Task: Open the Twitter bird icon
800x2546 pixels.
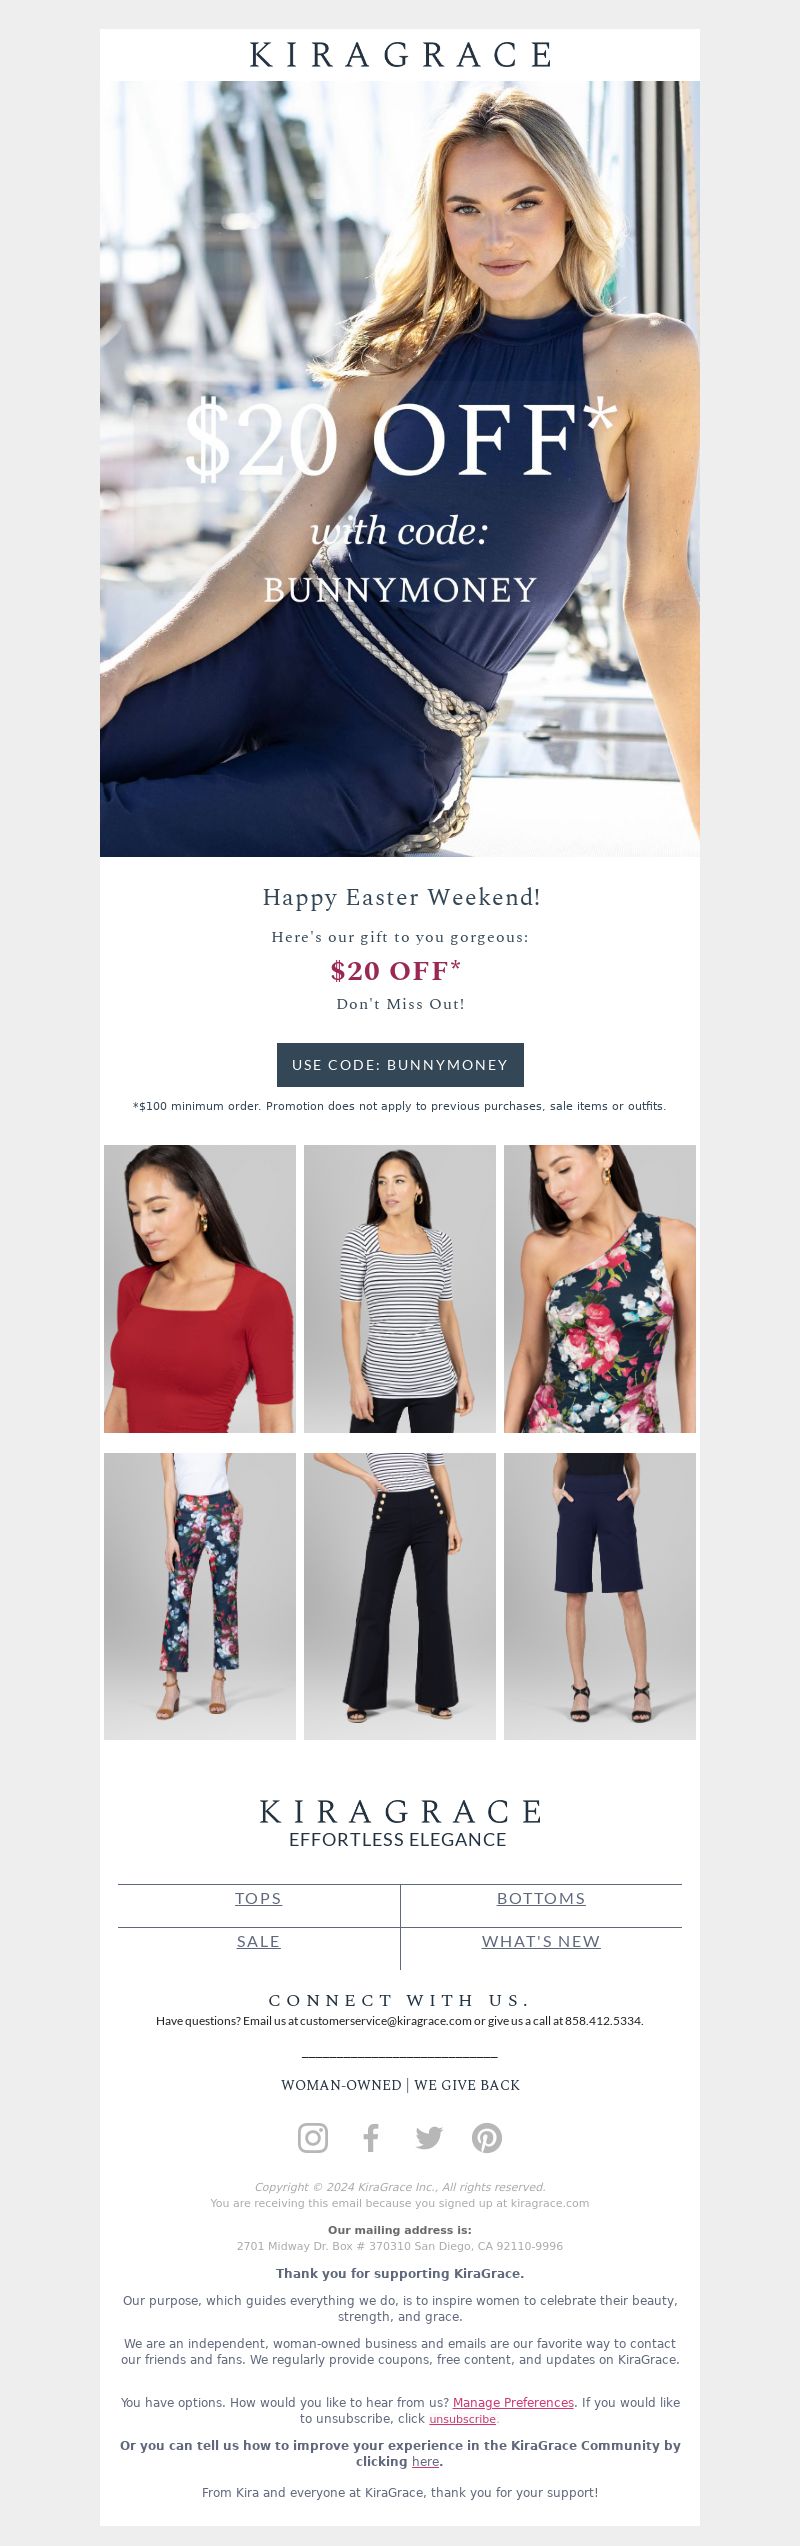Action: [429, 2137]
